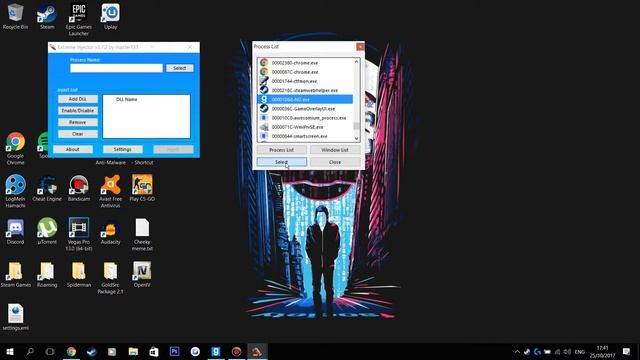Open the Recycle Bin desktop icon

pos(16,16)
